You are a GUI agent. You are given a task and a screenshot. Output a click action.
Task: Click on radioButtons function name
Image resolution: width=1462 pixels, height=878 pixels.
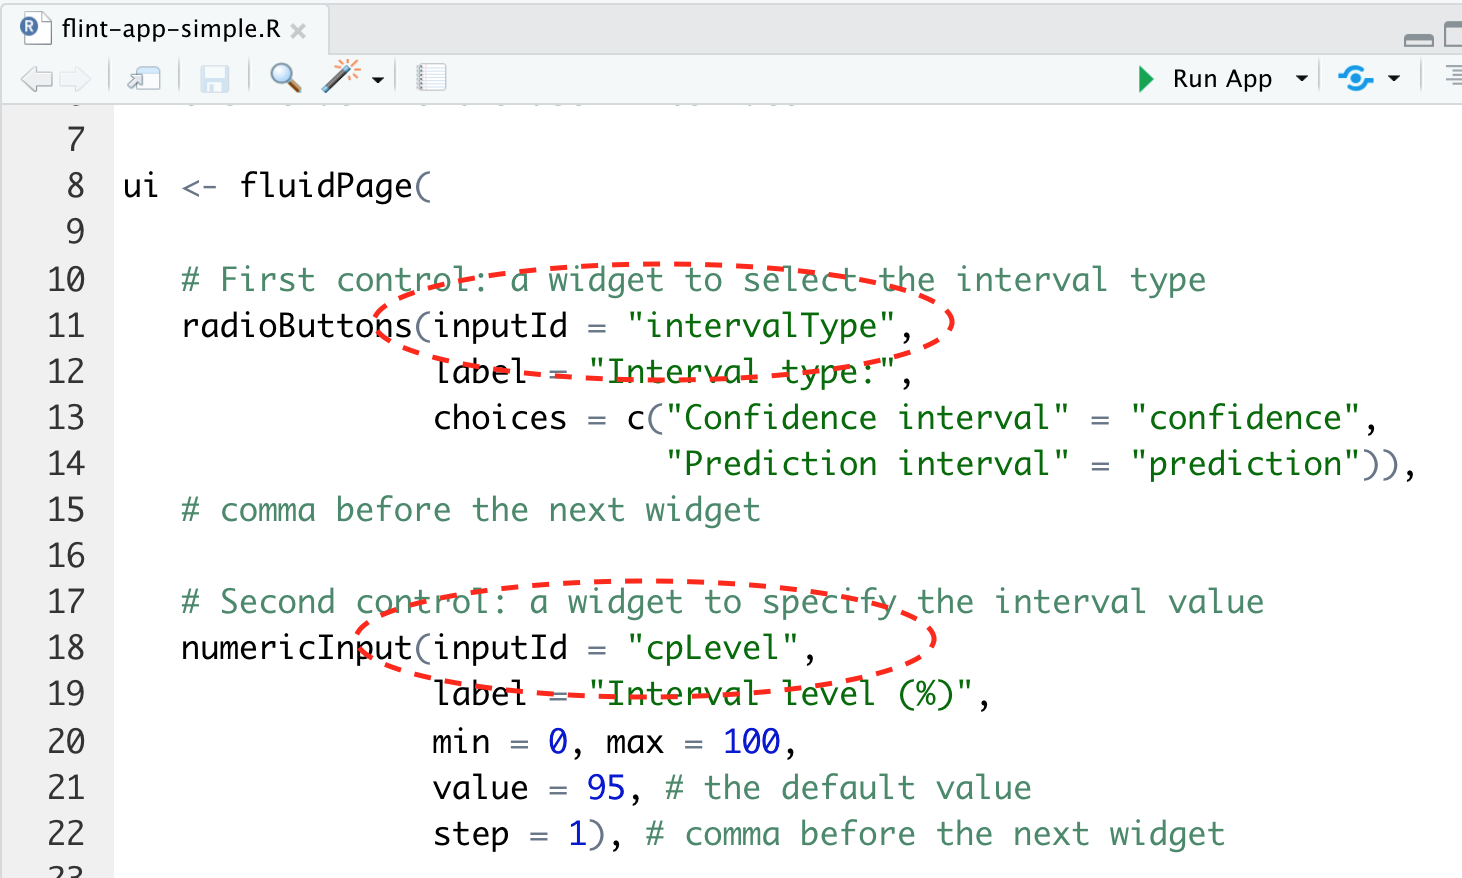point(297,326)
